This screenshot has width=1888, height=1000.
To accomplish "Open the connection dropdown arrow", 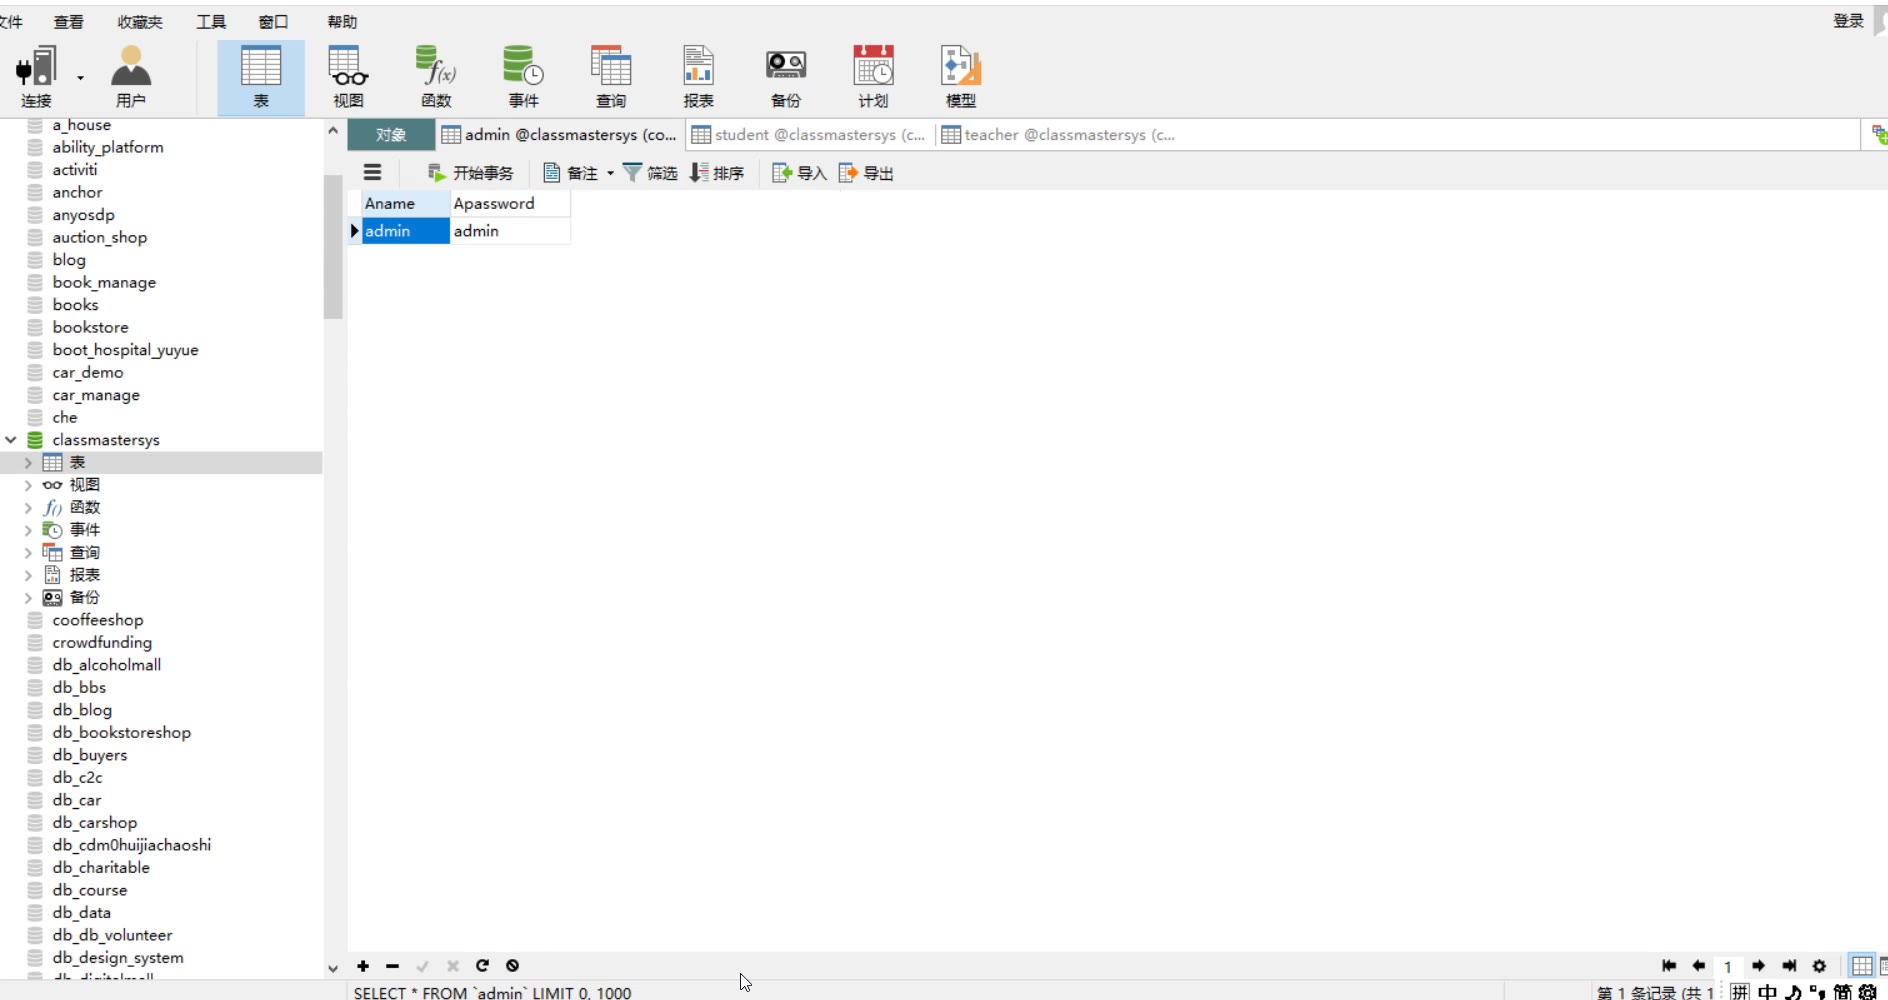I will click(80, 77).
